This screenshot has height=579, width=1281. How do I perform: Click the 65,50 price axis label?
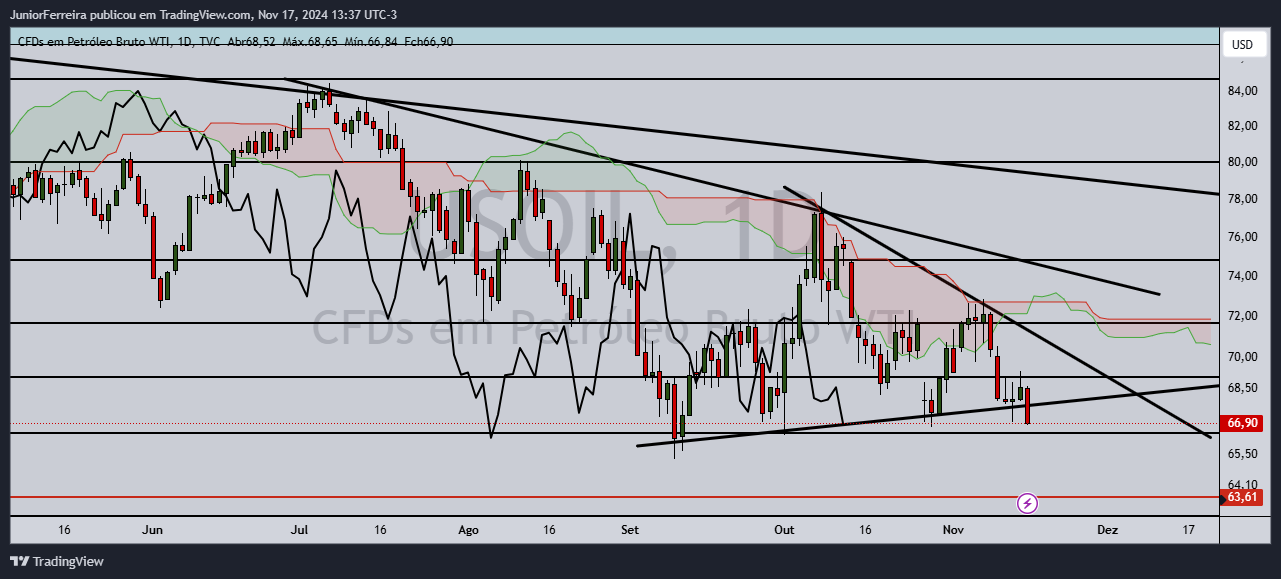click(x=1242, y=454)
